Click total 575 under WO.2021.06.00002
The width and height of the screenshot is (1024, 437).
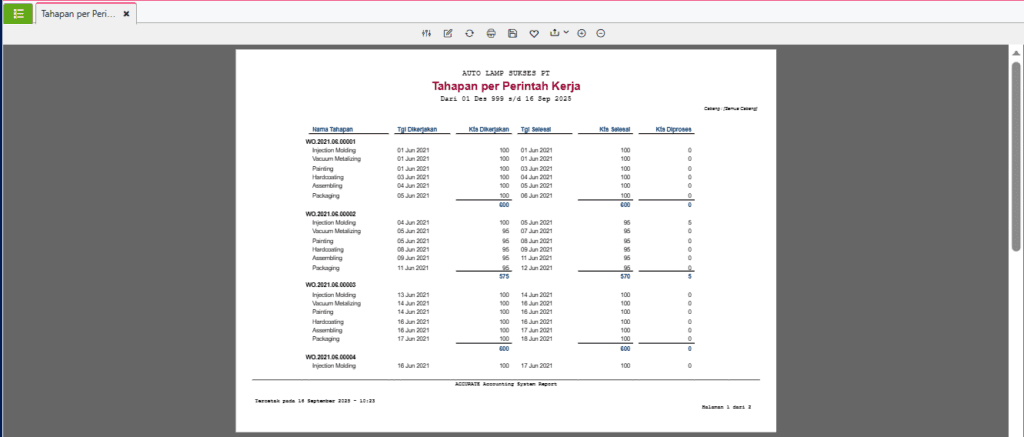[504, 276]
